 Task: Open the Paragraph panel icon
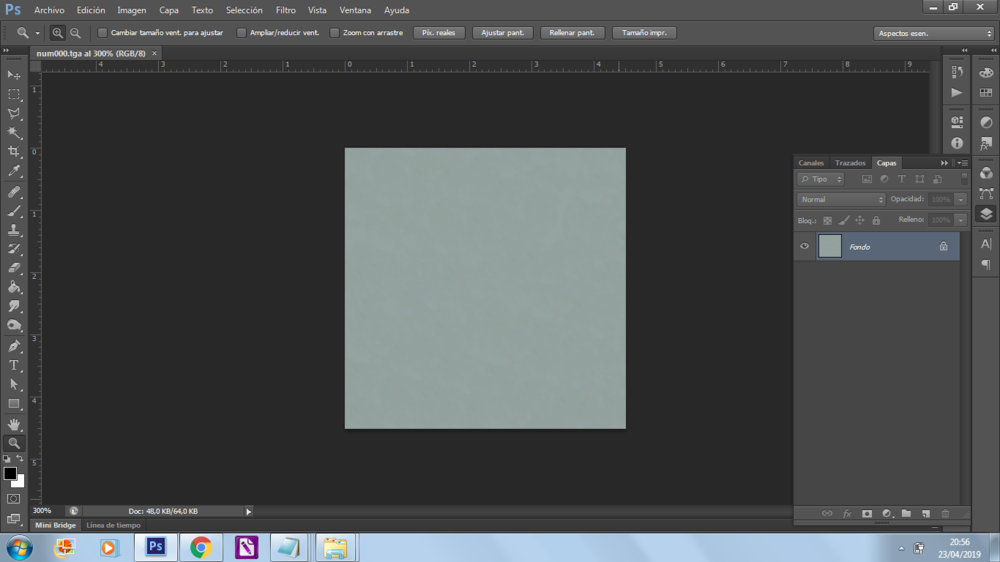click(986, 264)
